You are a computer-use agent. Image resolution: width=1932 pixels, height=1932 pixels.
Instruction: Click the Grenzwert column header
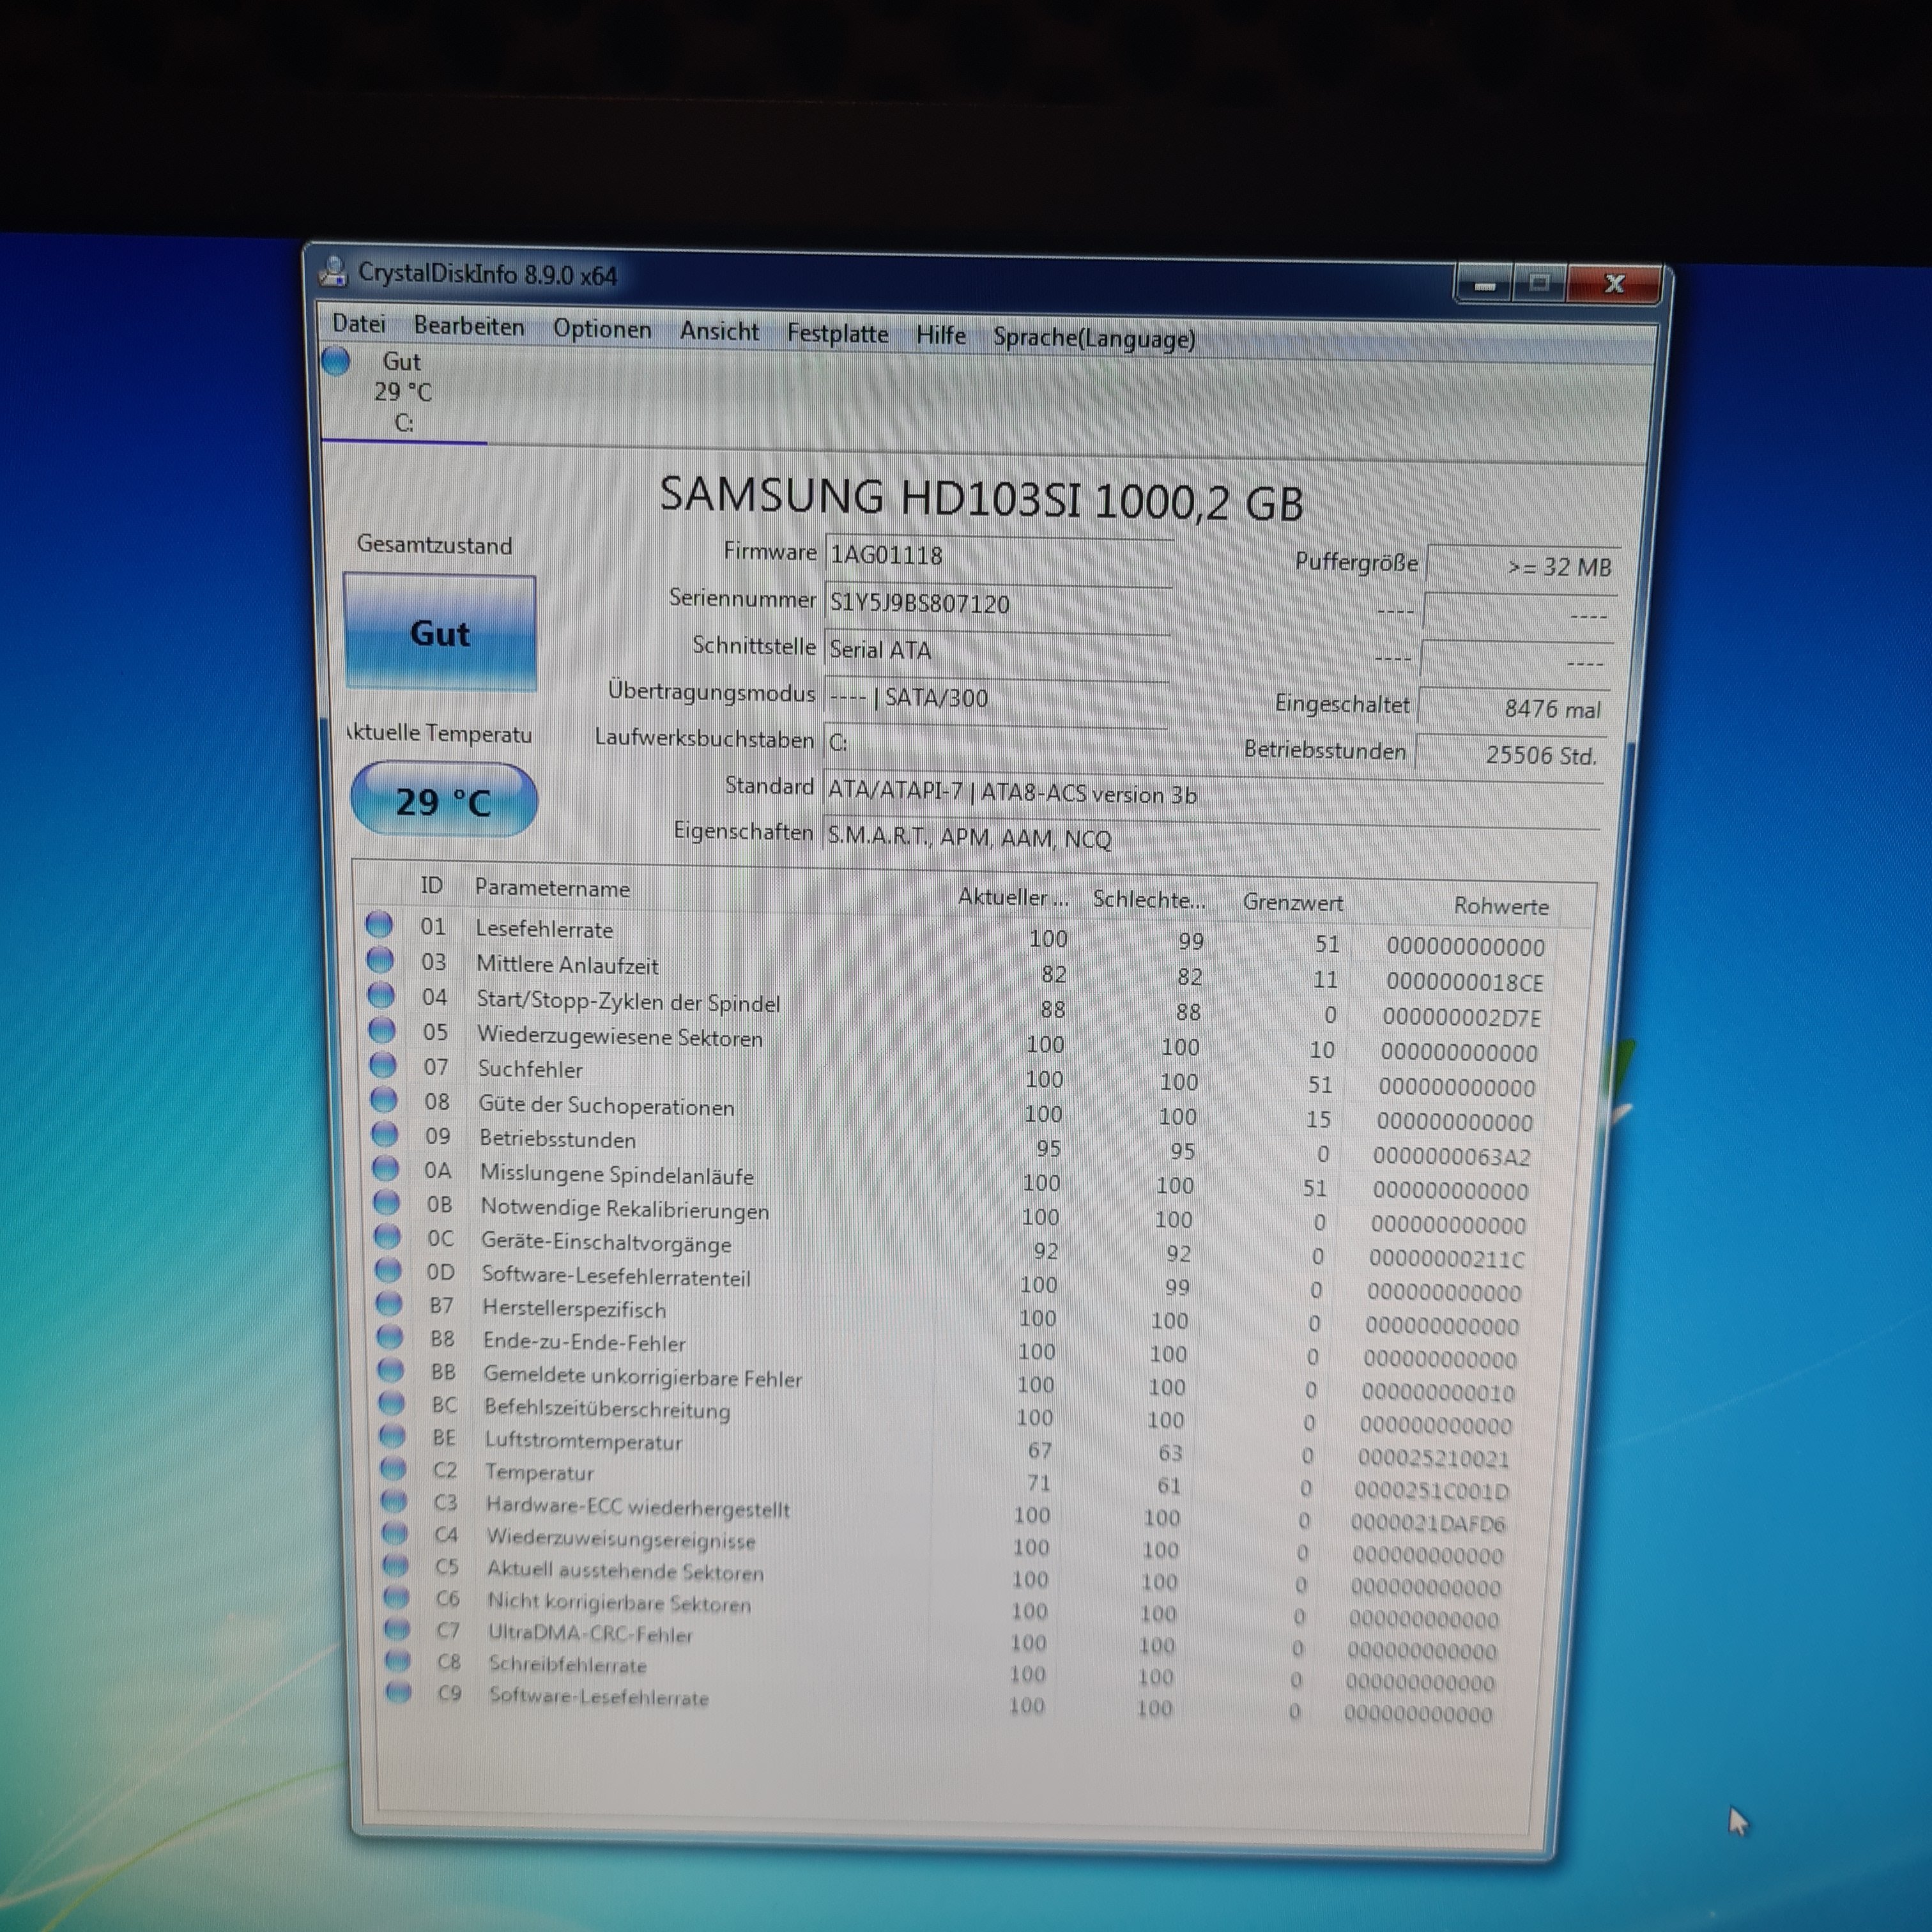click(x=1292, y=903)
